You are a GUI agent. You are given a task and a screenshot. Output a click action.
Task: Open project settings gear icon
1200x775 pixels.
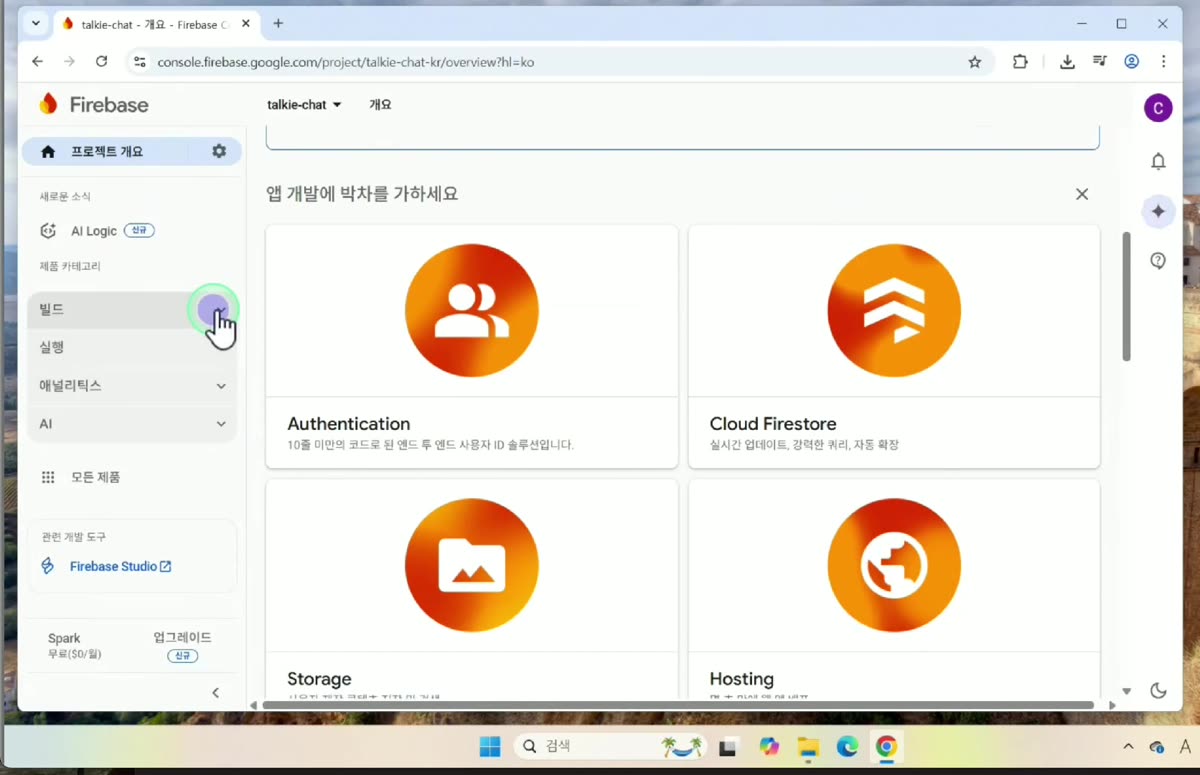click(219, 151)
